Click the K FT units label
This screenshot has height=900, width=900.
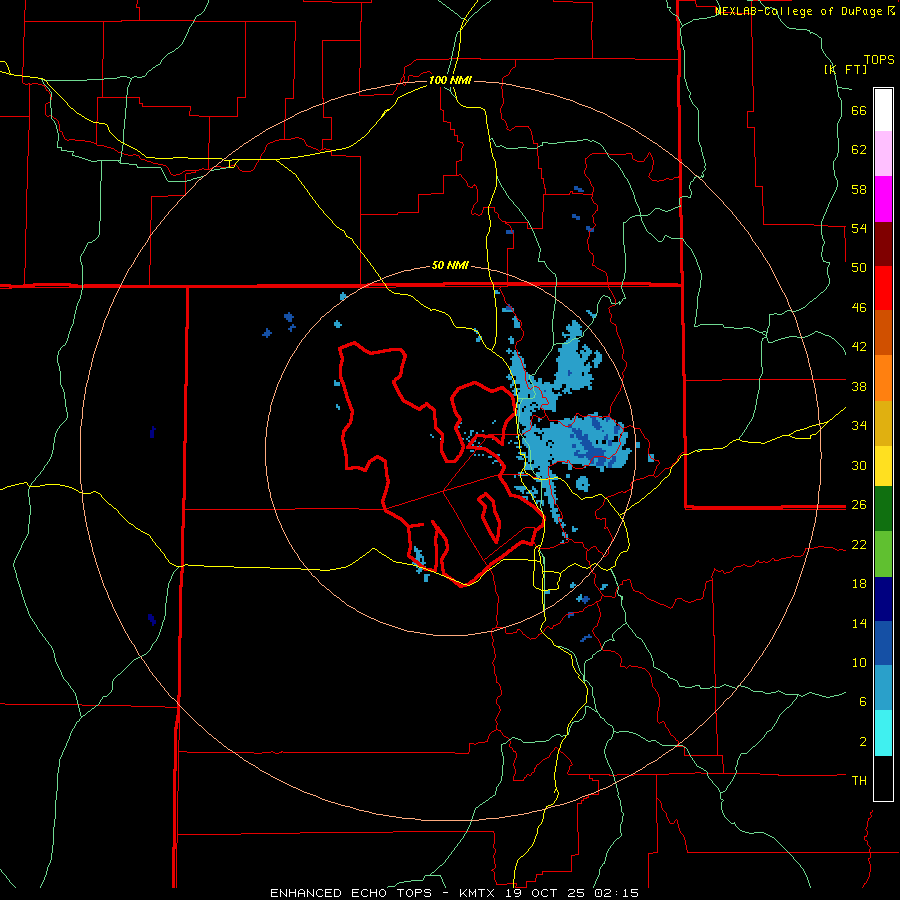pos(846,69)
